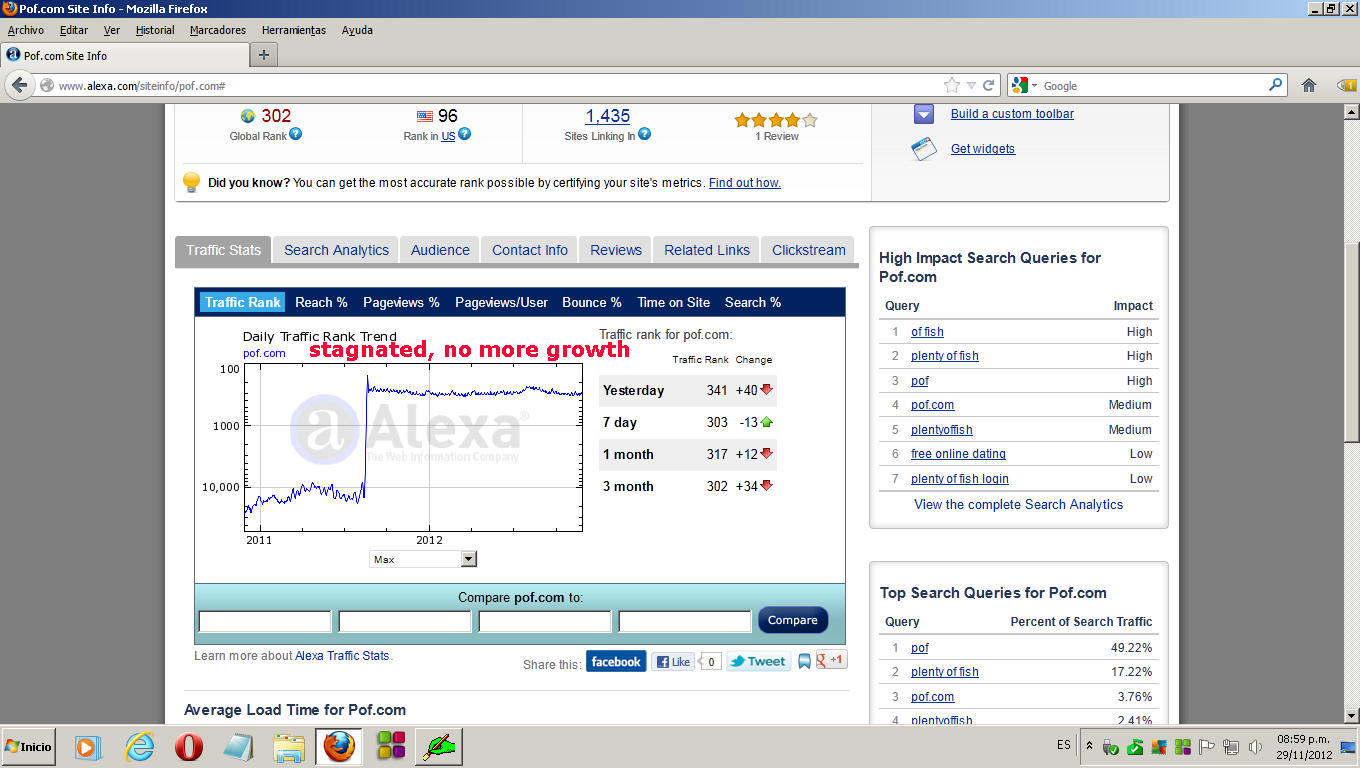The width and height of the screenshot is (1360, 768).
Task: Click the Inicio start button
Action: (28, 747)
